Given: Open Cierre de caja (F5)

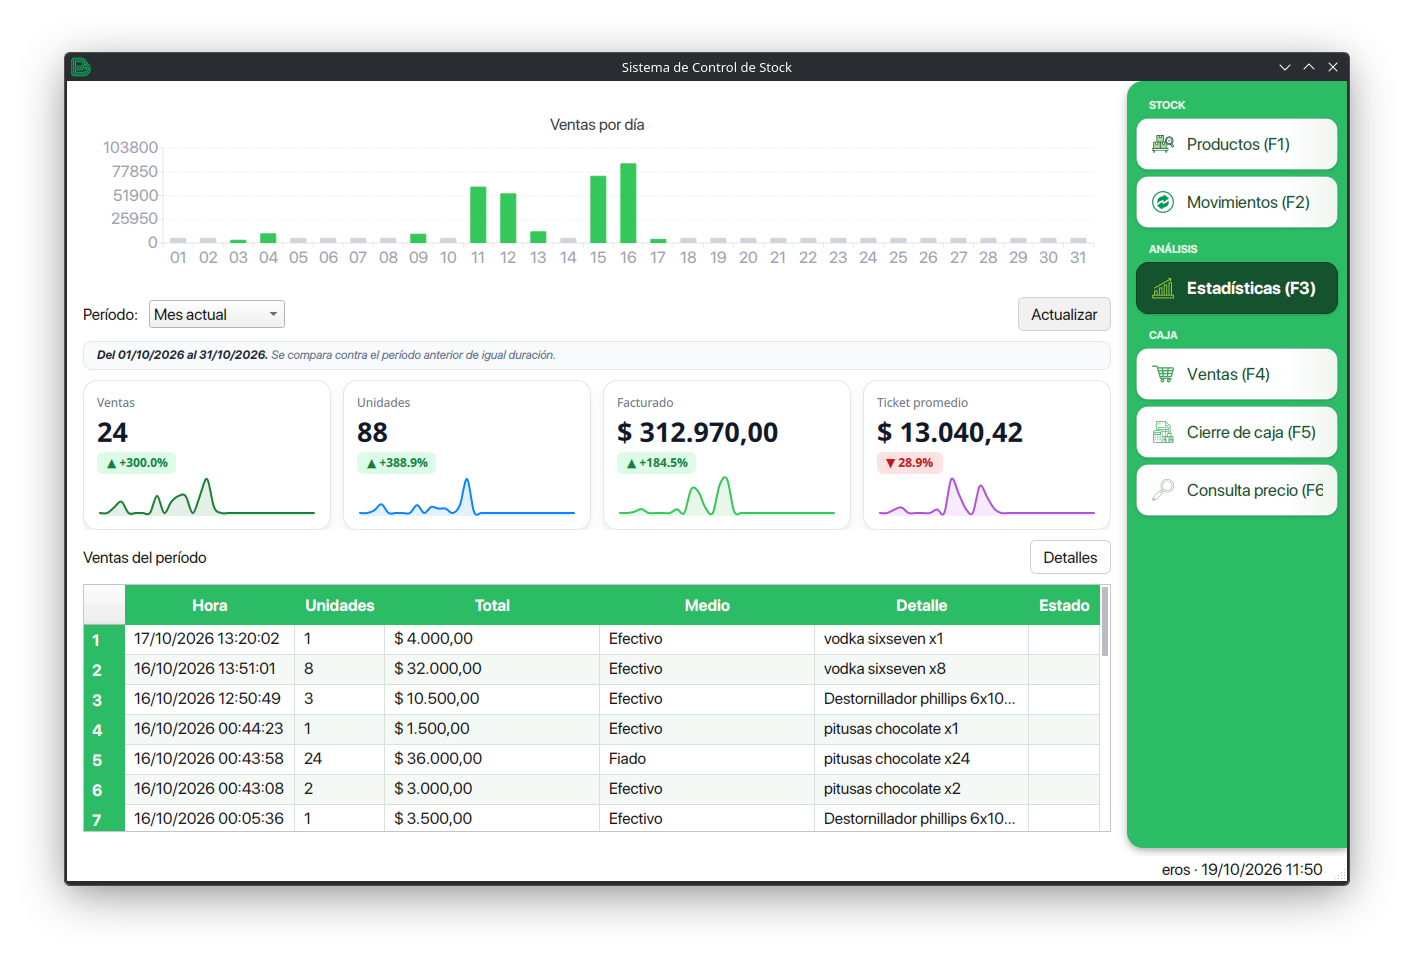Looking at the screenshot, I should [x=1237, y=432].
